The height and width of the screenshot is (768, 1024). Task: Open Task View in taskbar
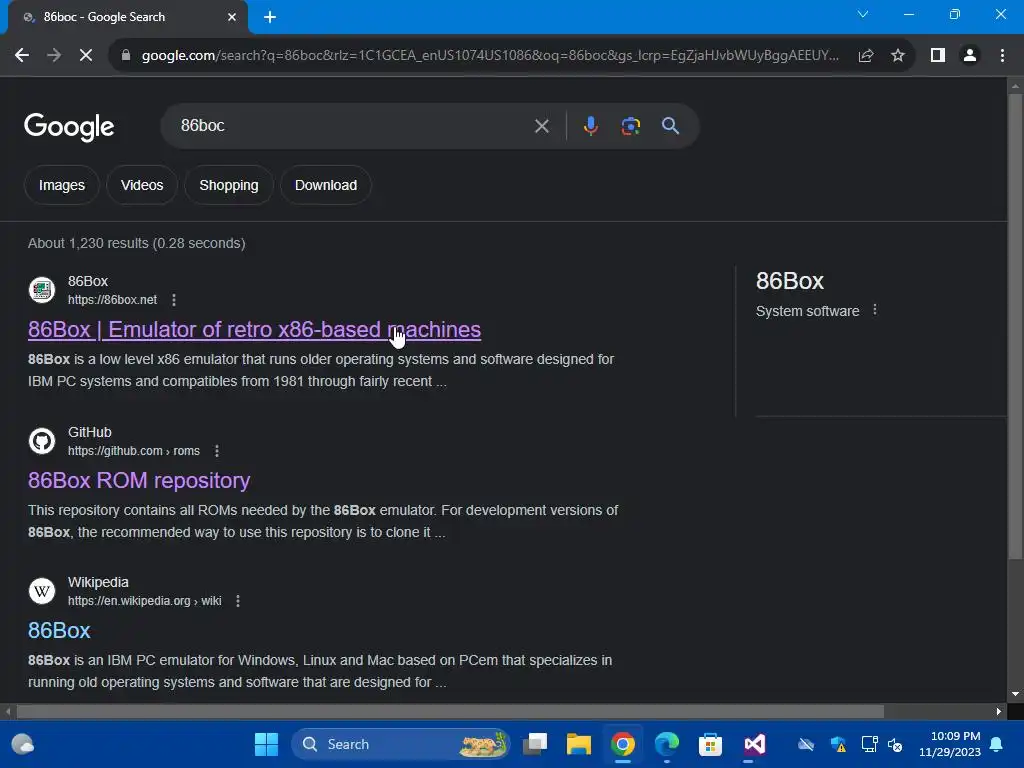[x=536, y=744]
